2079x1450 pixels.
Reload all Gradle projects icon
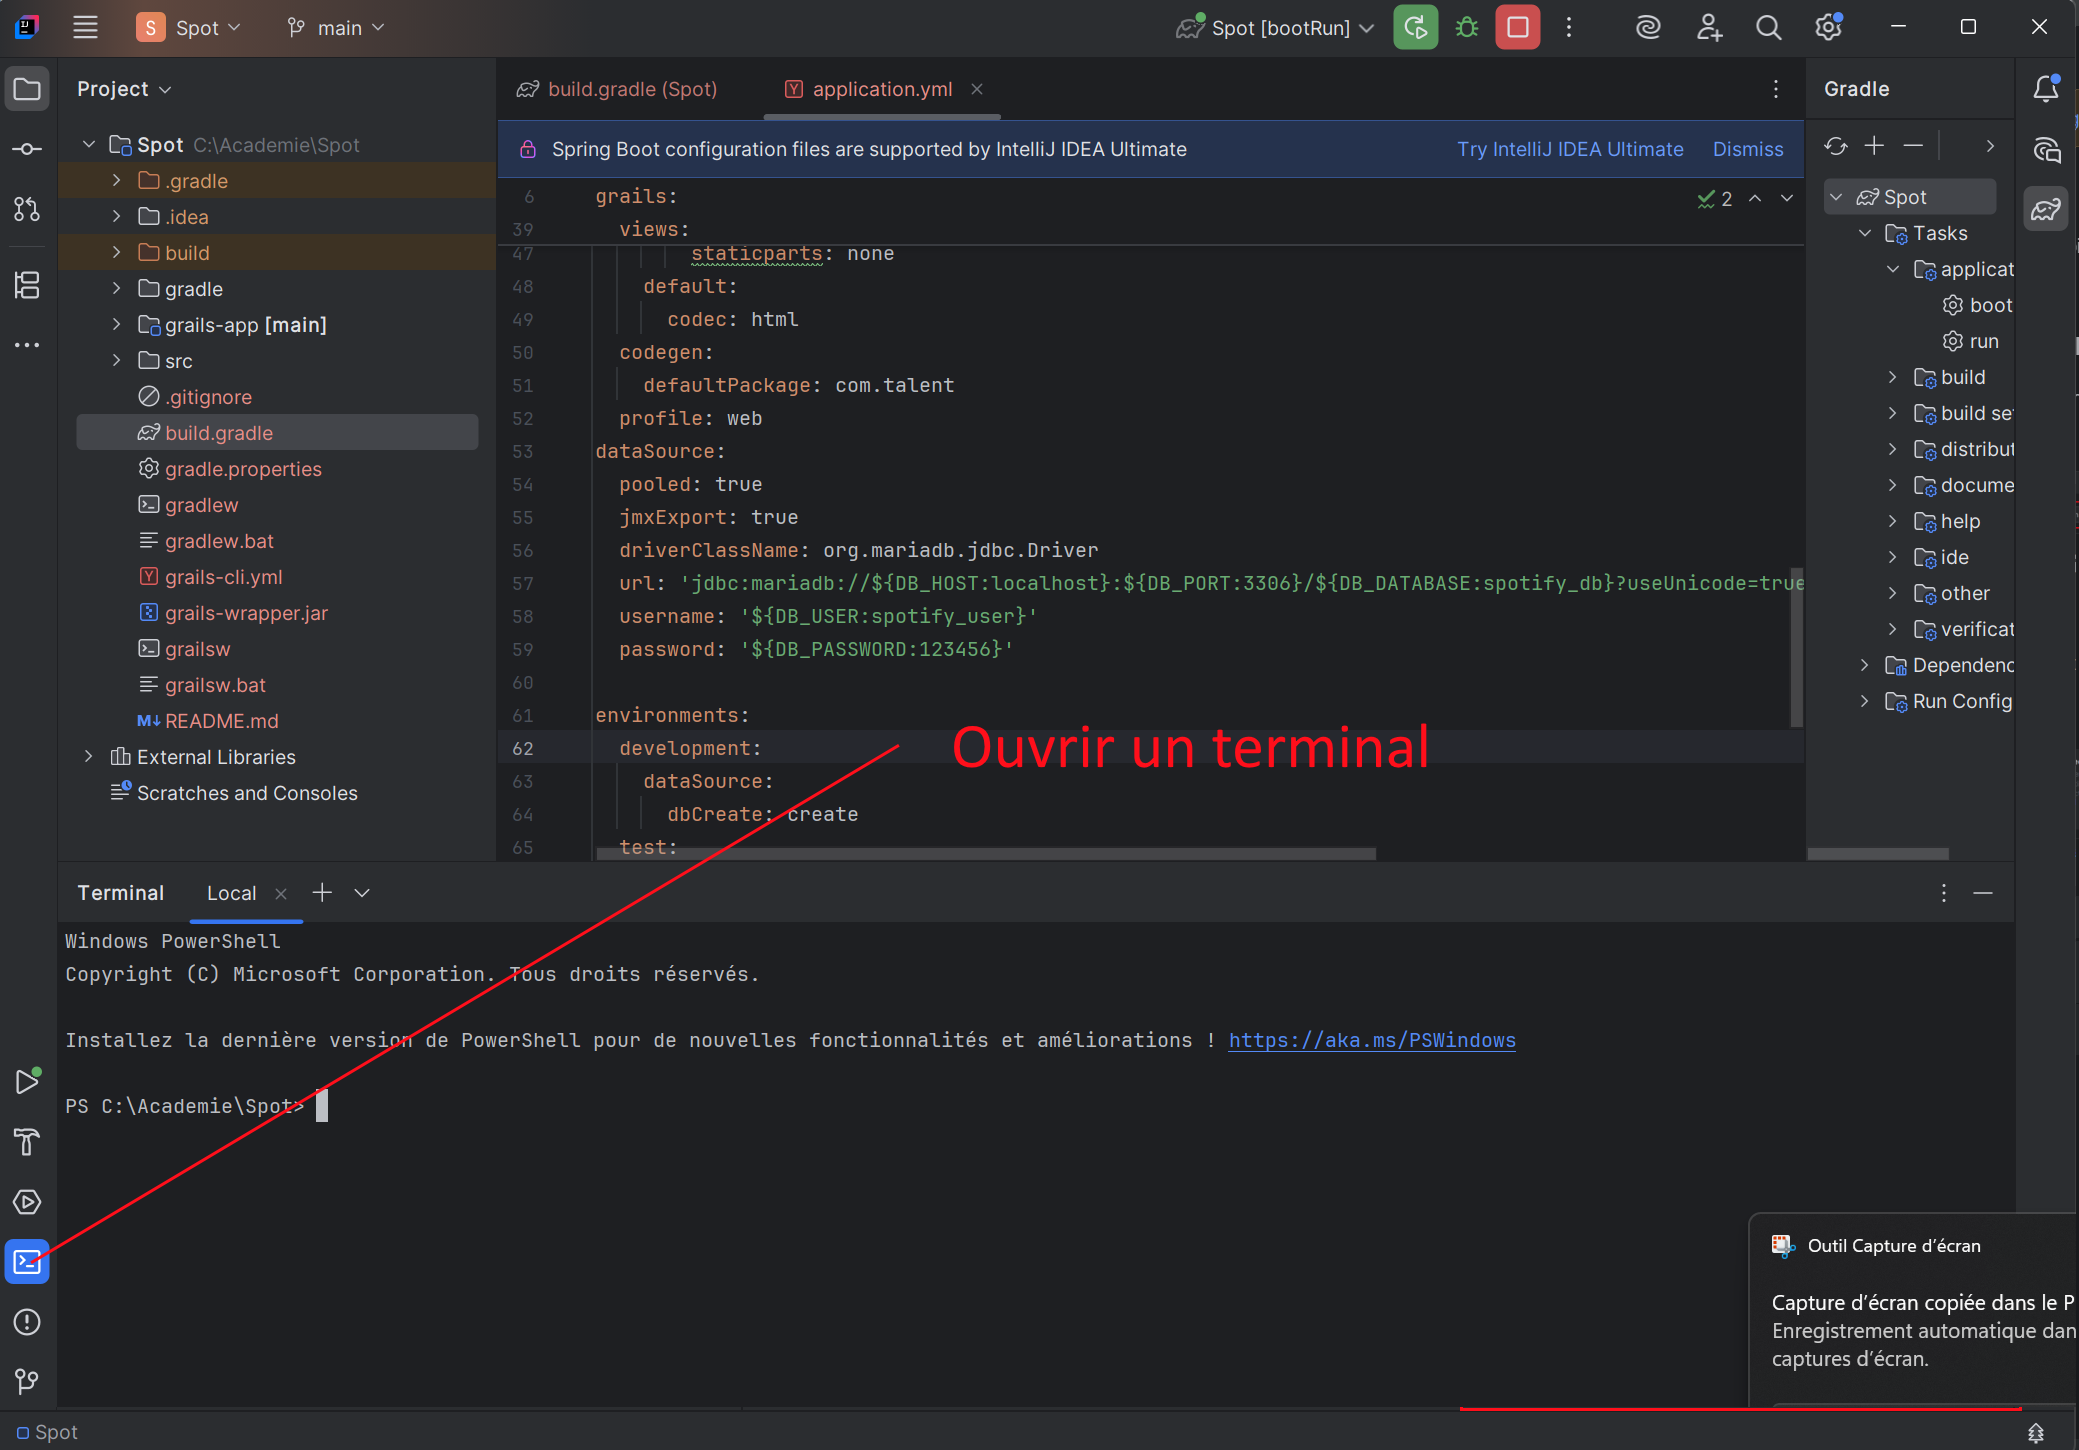(x=1836, y=146)
